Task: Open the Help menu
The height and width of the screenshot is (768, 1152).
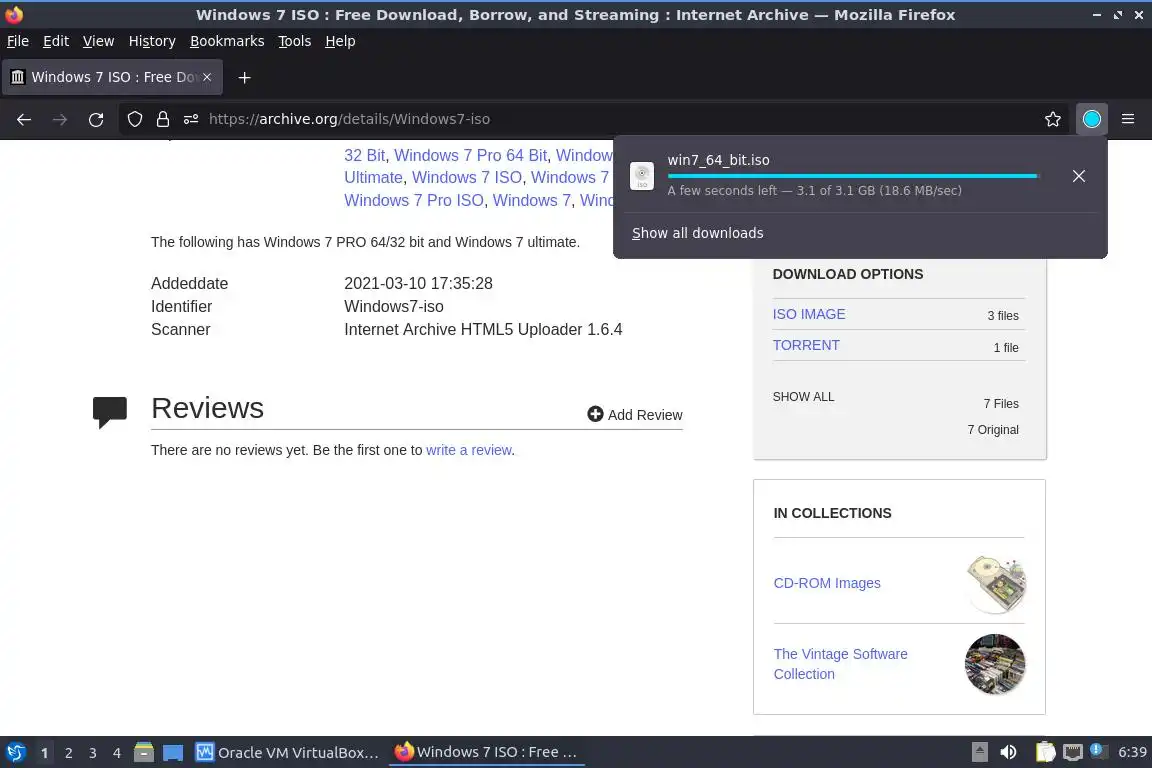Action: coord(340,41)
